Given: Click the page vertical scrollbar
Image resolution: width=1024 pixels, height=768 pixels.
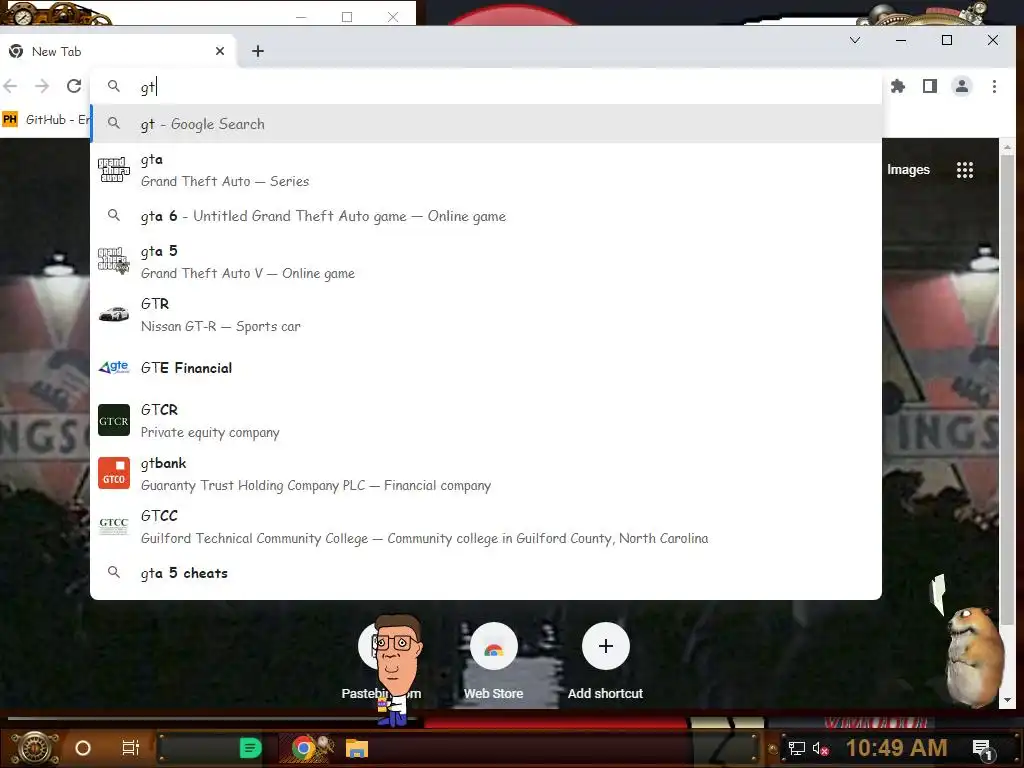Looking at the screenshot, I should coord(1007,392).
